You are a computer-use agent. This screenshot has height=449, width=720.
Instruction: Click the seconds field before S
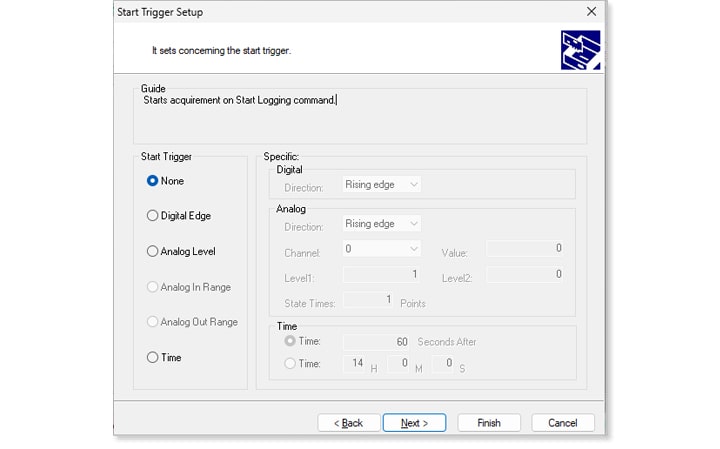pyautogui.click(x=443, y=363)
